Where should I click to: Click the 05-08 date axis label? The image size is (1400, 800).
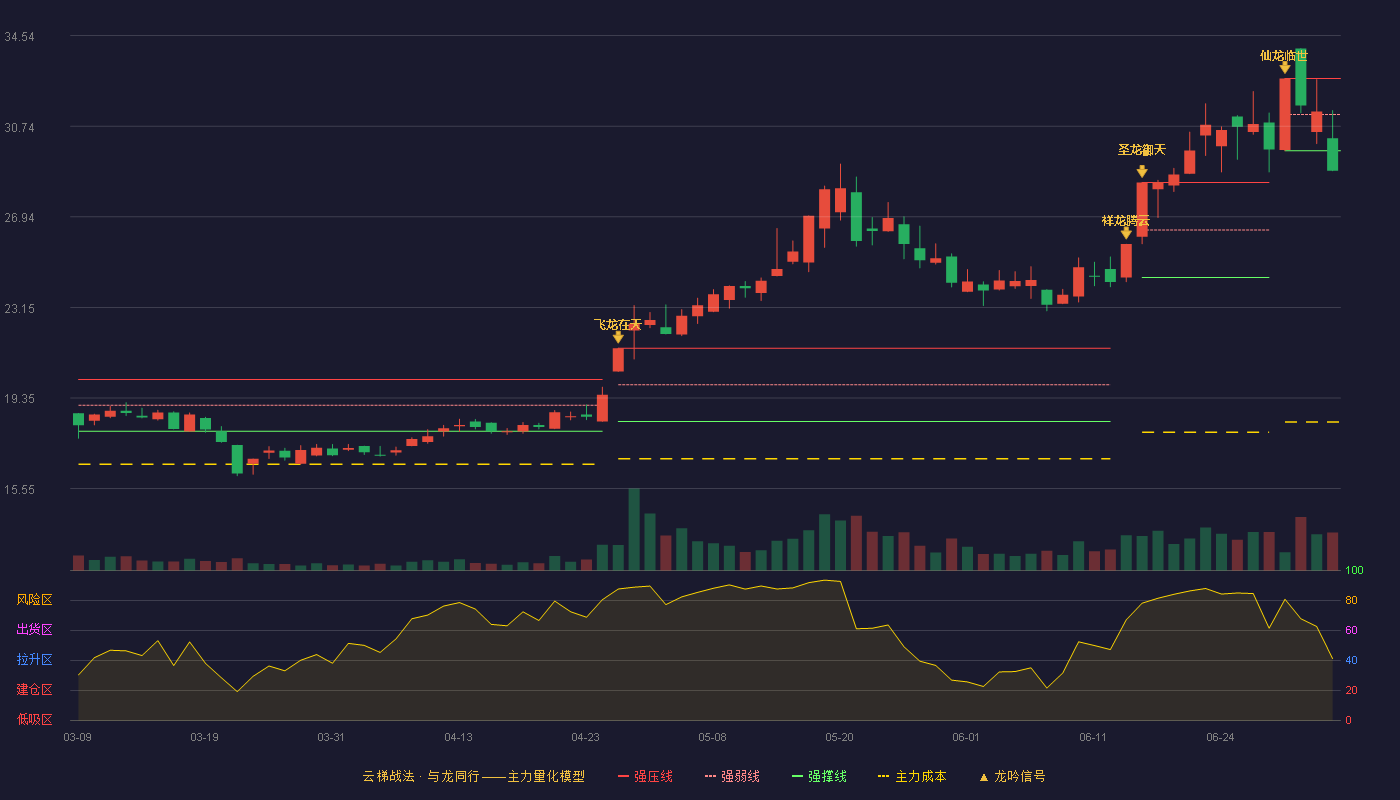coord(712,737)
